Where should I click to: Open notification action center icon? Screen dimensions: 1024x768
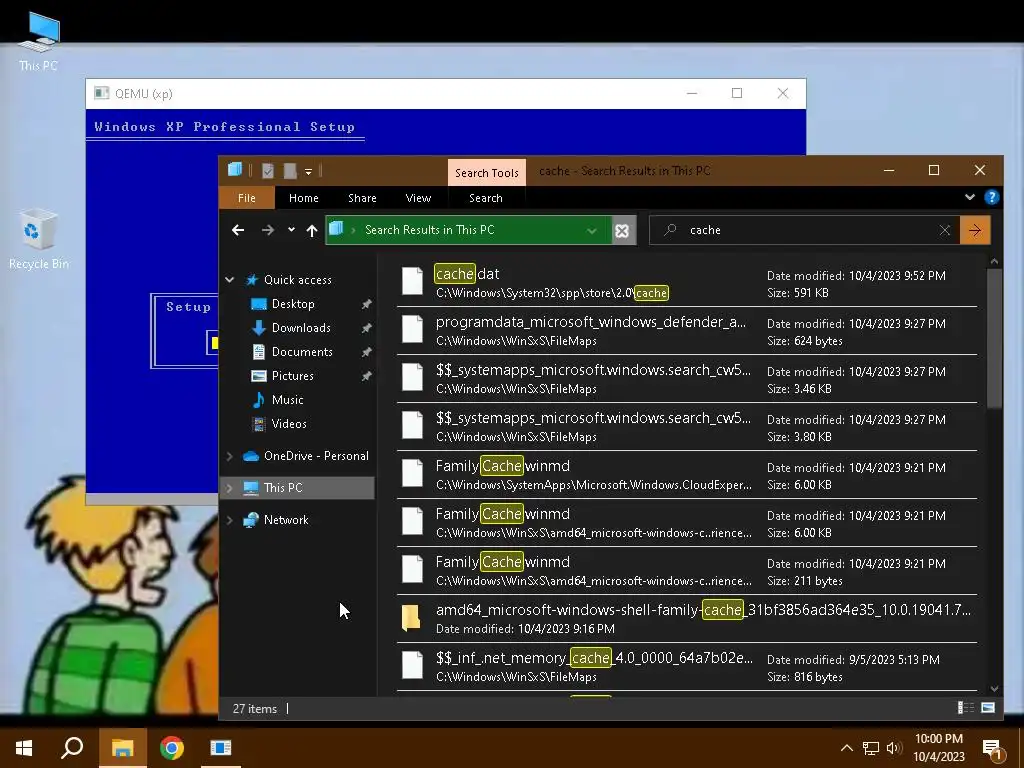click(x=993, y=748)
